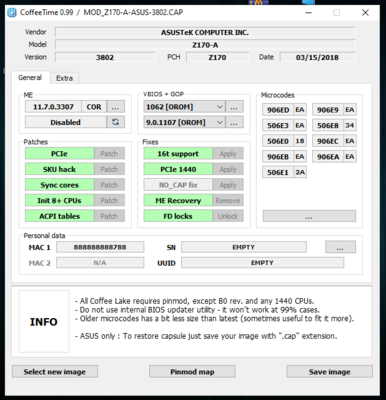This screenshot has width=386, height=400.
Task: Click the MAC 1 address field
Action: [x=100, y=247]
